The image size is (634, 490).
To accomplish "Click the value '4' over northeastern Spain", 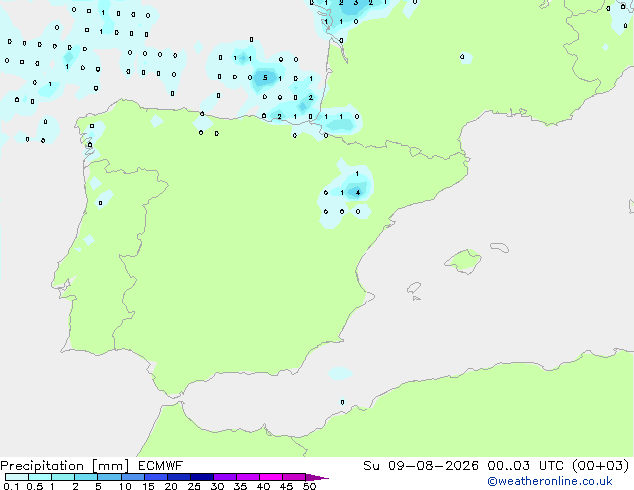I will coord(357,193).
